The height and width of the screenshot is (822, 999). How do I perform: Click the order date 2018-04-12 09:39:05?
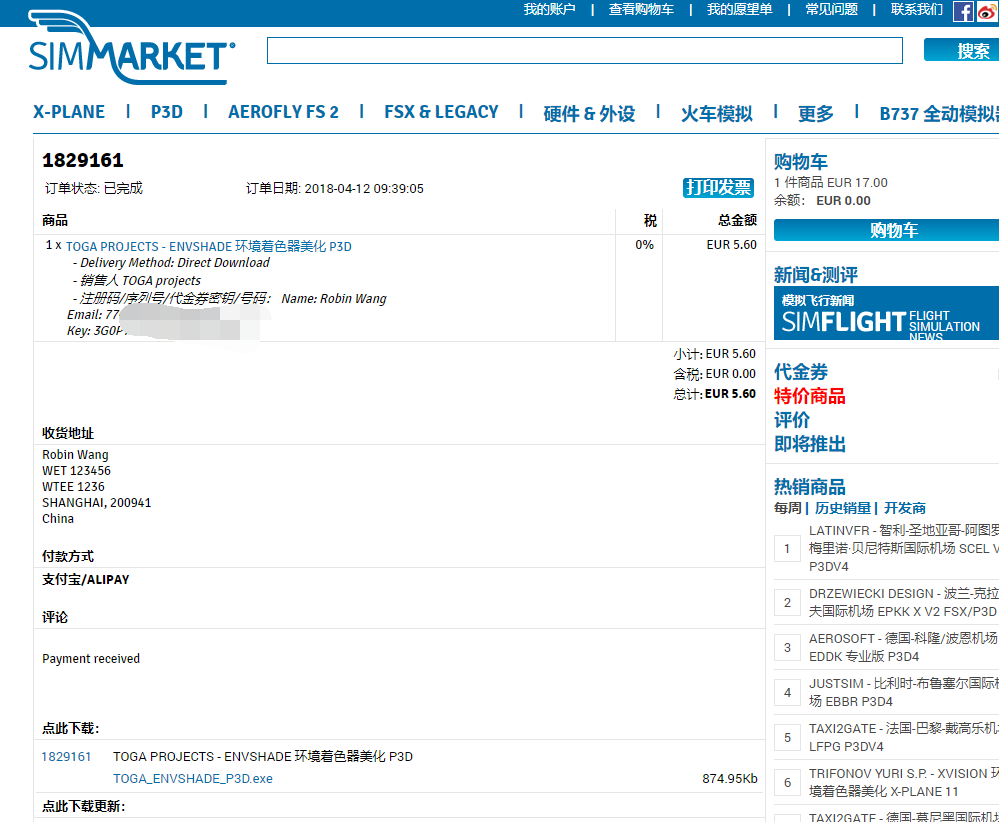pos(364,189)
